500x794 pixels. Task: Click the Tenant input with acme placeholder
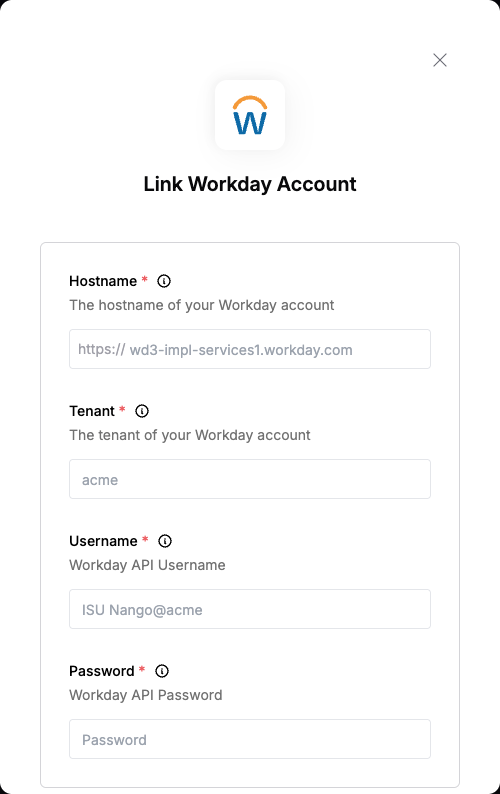pos(250,479)
